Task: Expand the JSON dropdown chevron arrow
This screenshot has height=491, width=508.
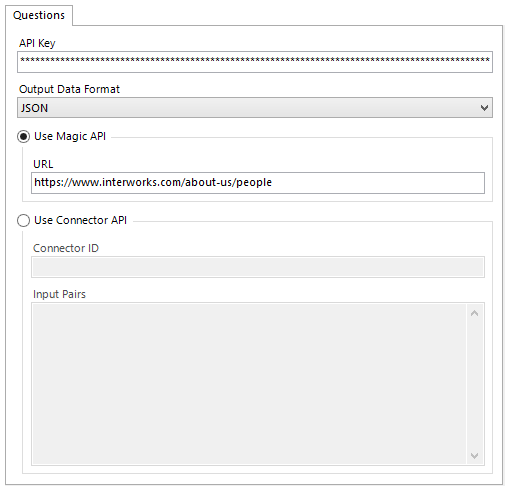Action: point(484,108)
